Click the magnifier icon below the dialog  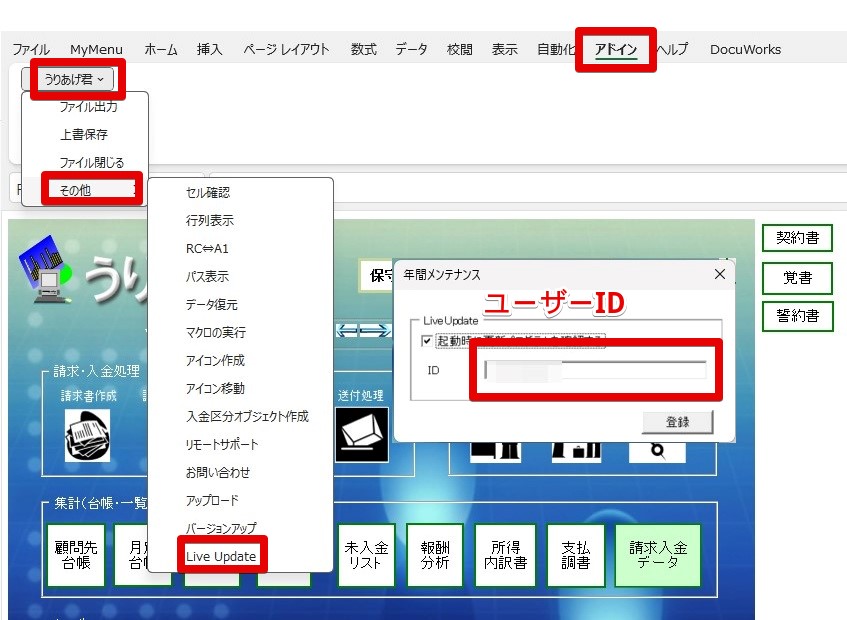point(657,451)
